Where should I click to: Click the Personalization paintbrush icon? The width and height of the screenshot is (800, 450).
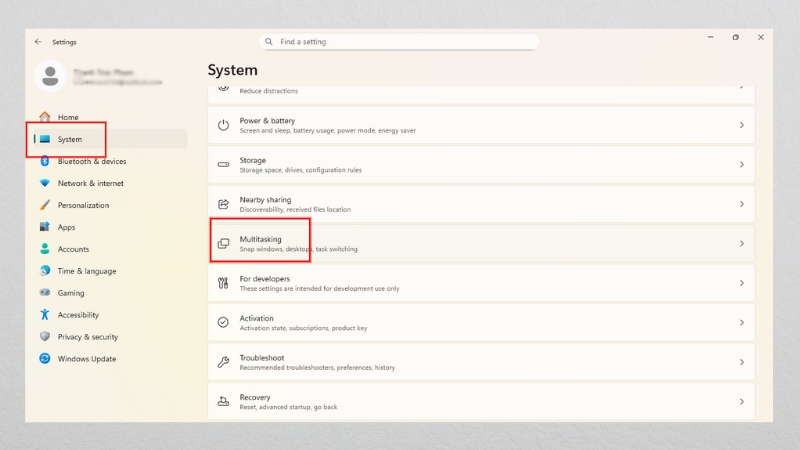(45, 205)
